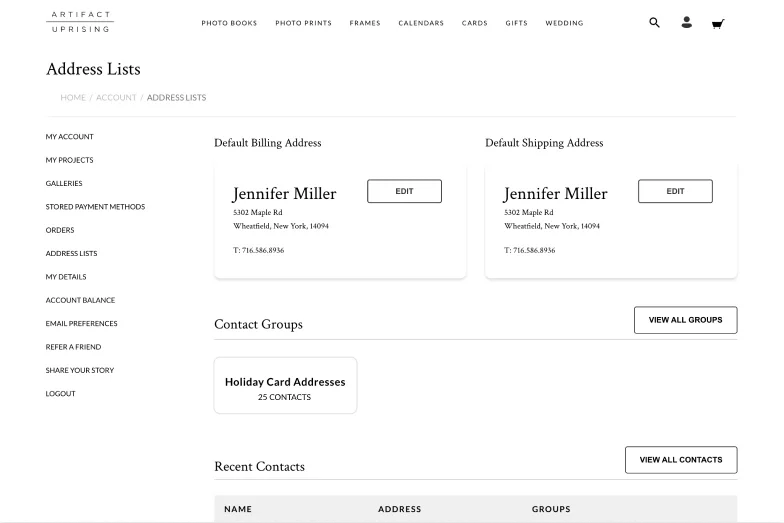Click 5302 Maple Rd in billing card
The image size is (784, 523).
[x=258, y=212]
